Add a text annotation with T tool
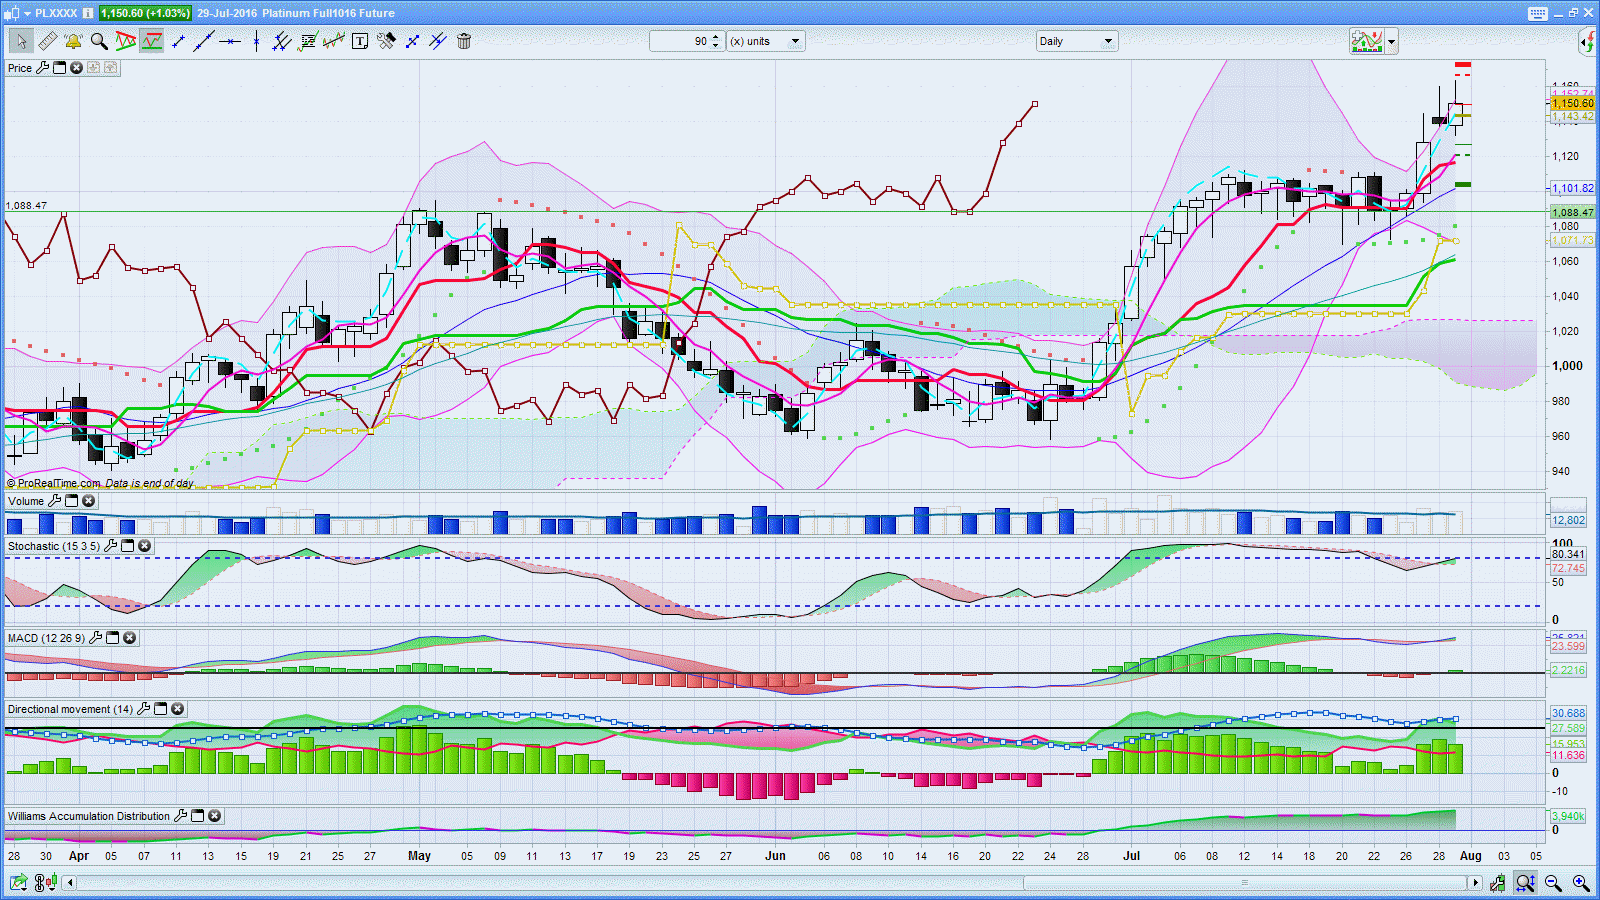The height and width of the screenshot is (900, 1600). (x=360, y=41)
